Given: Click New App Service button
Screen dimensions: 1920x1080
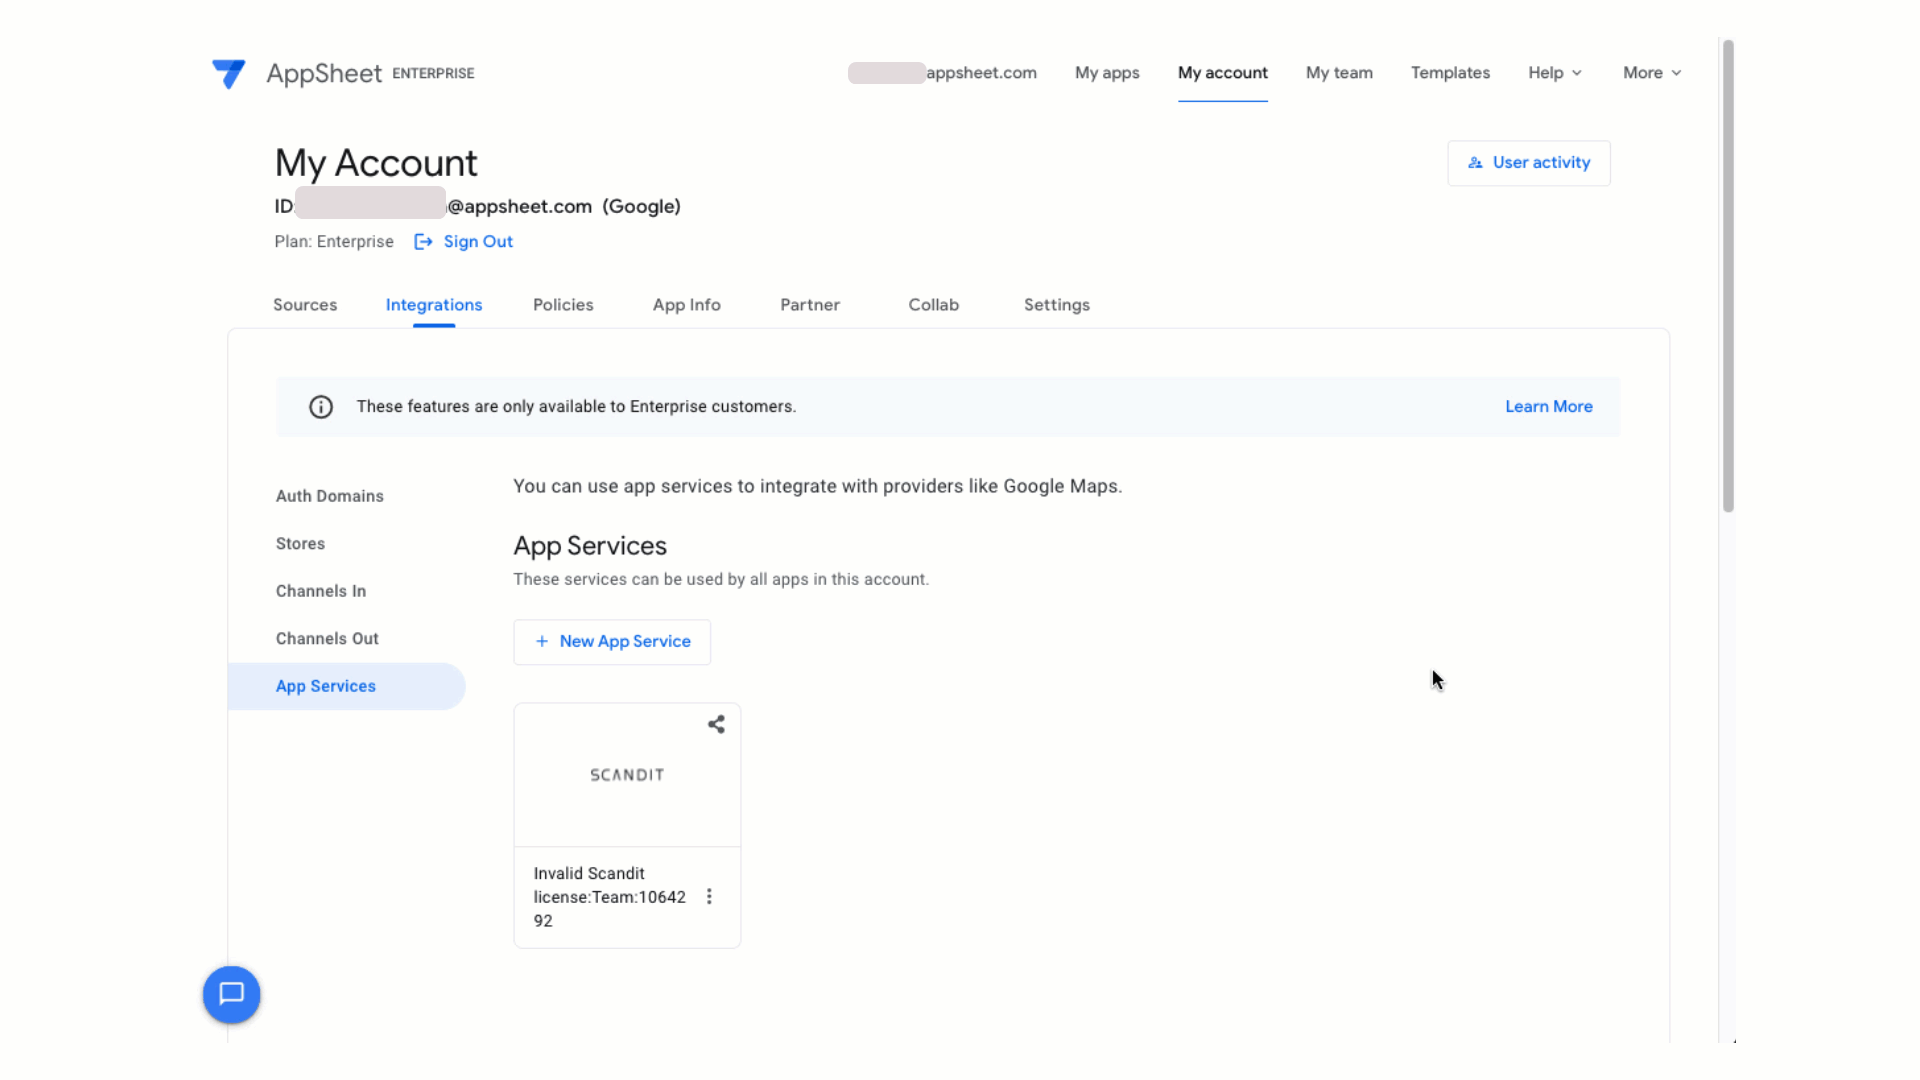Looking at the screenshot, I should [x=612, y=642].
